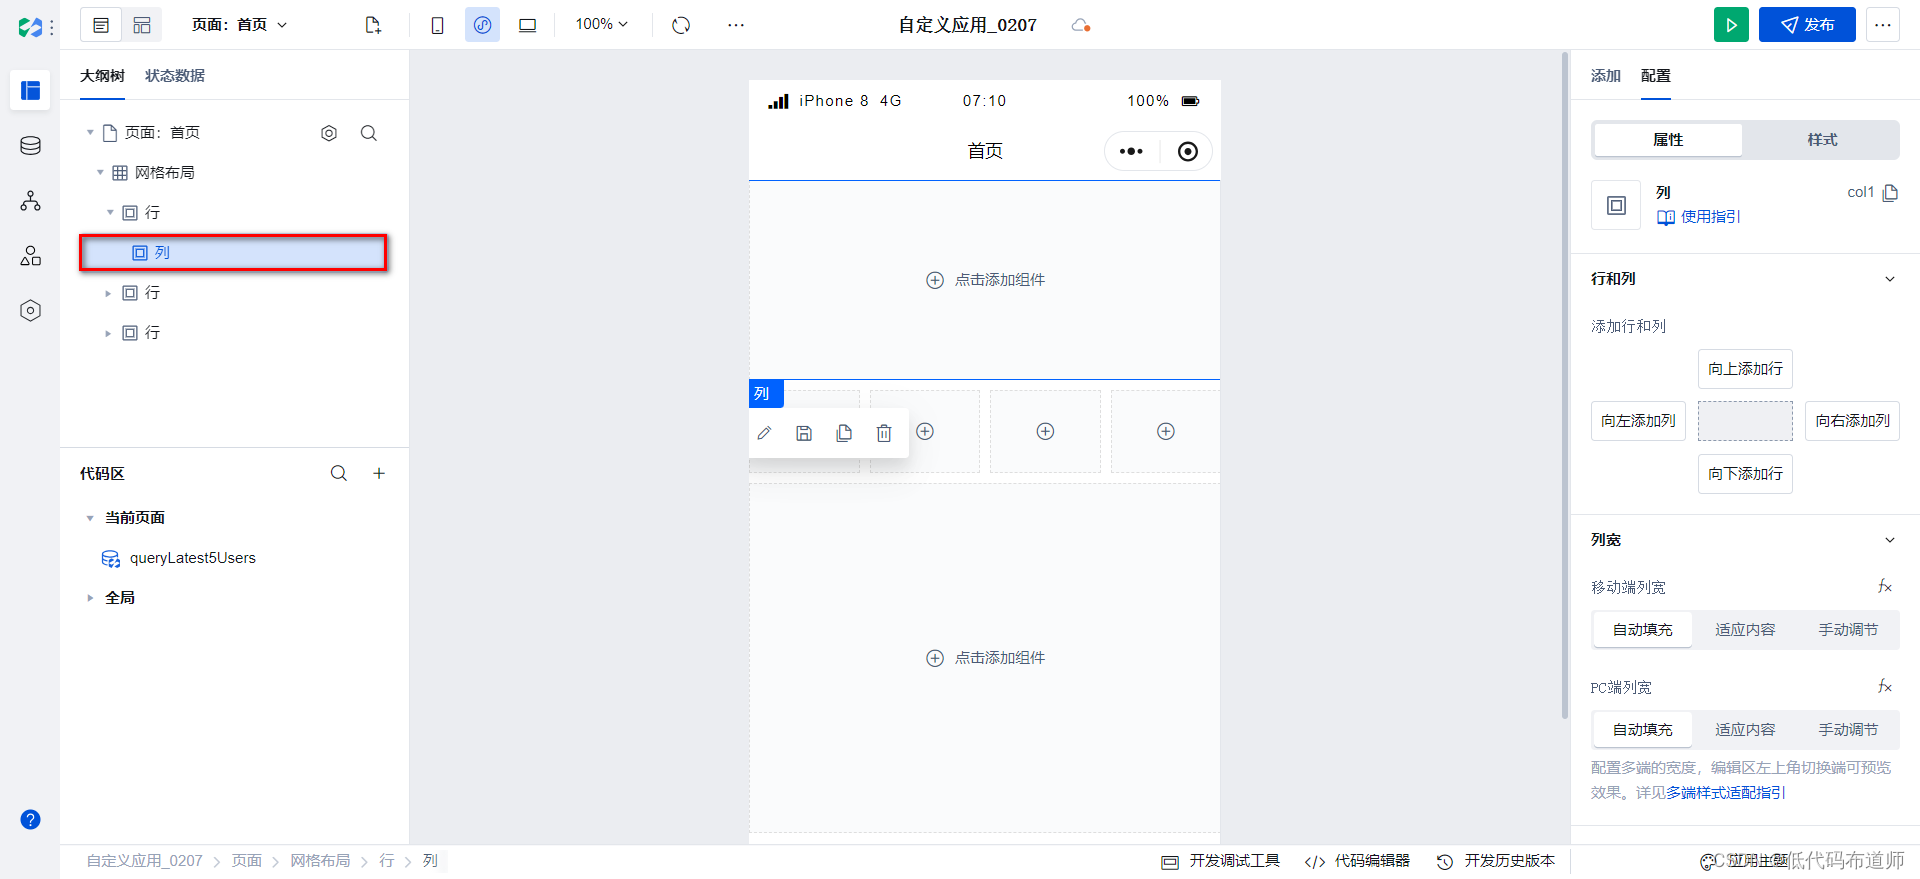Open the help question mark icon

[30, 820]
